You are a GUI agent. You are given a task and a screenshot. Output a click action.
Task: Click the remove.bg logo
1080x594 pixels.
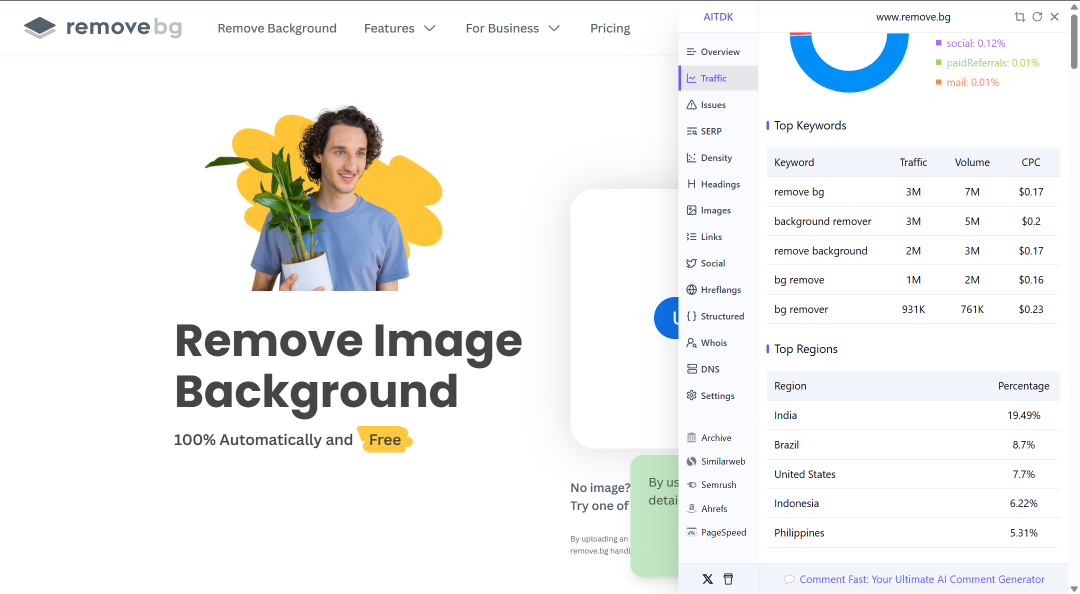(103, 28)
